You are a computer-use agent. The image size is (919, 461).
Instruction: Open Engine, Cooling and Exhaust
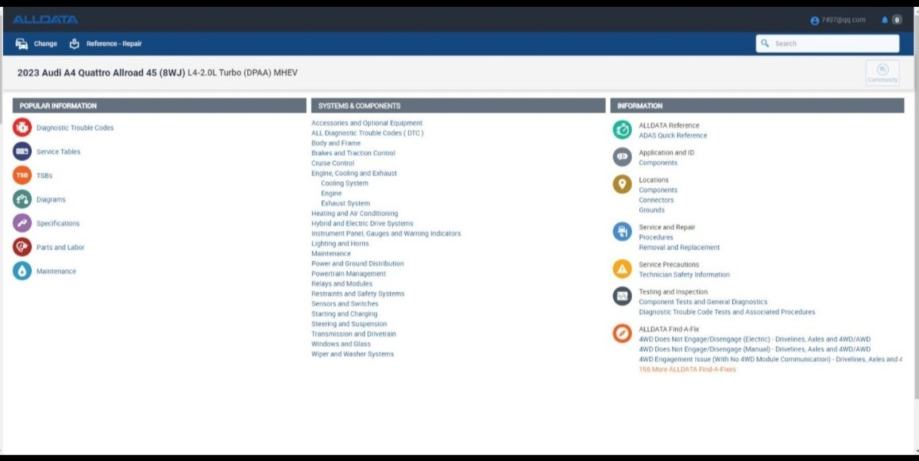click(354, 173)
